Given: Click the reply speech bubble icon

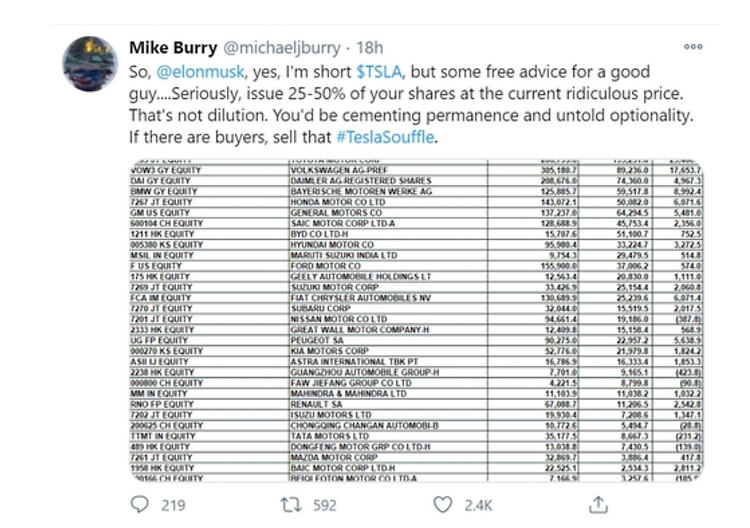Looking at the screenshot, I should point(140,505).
